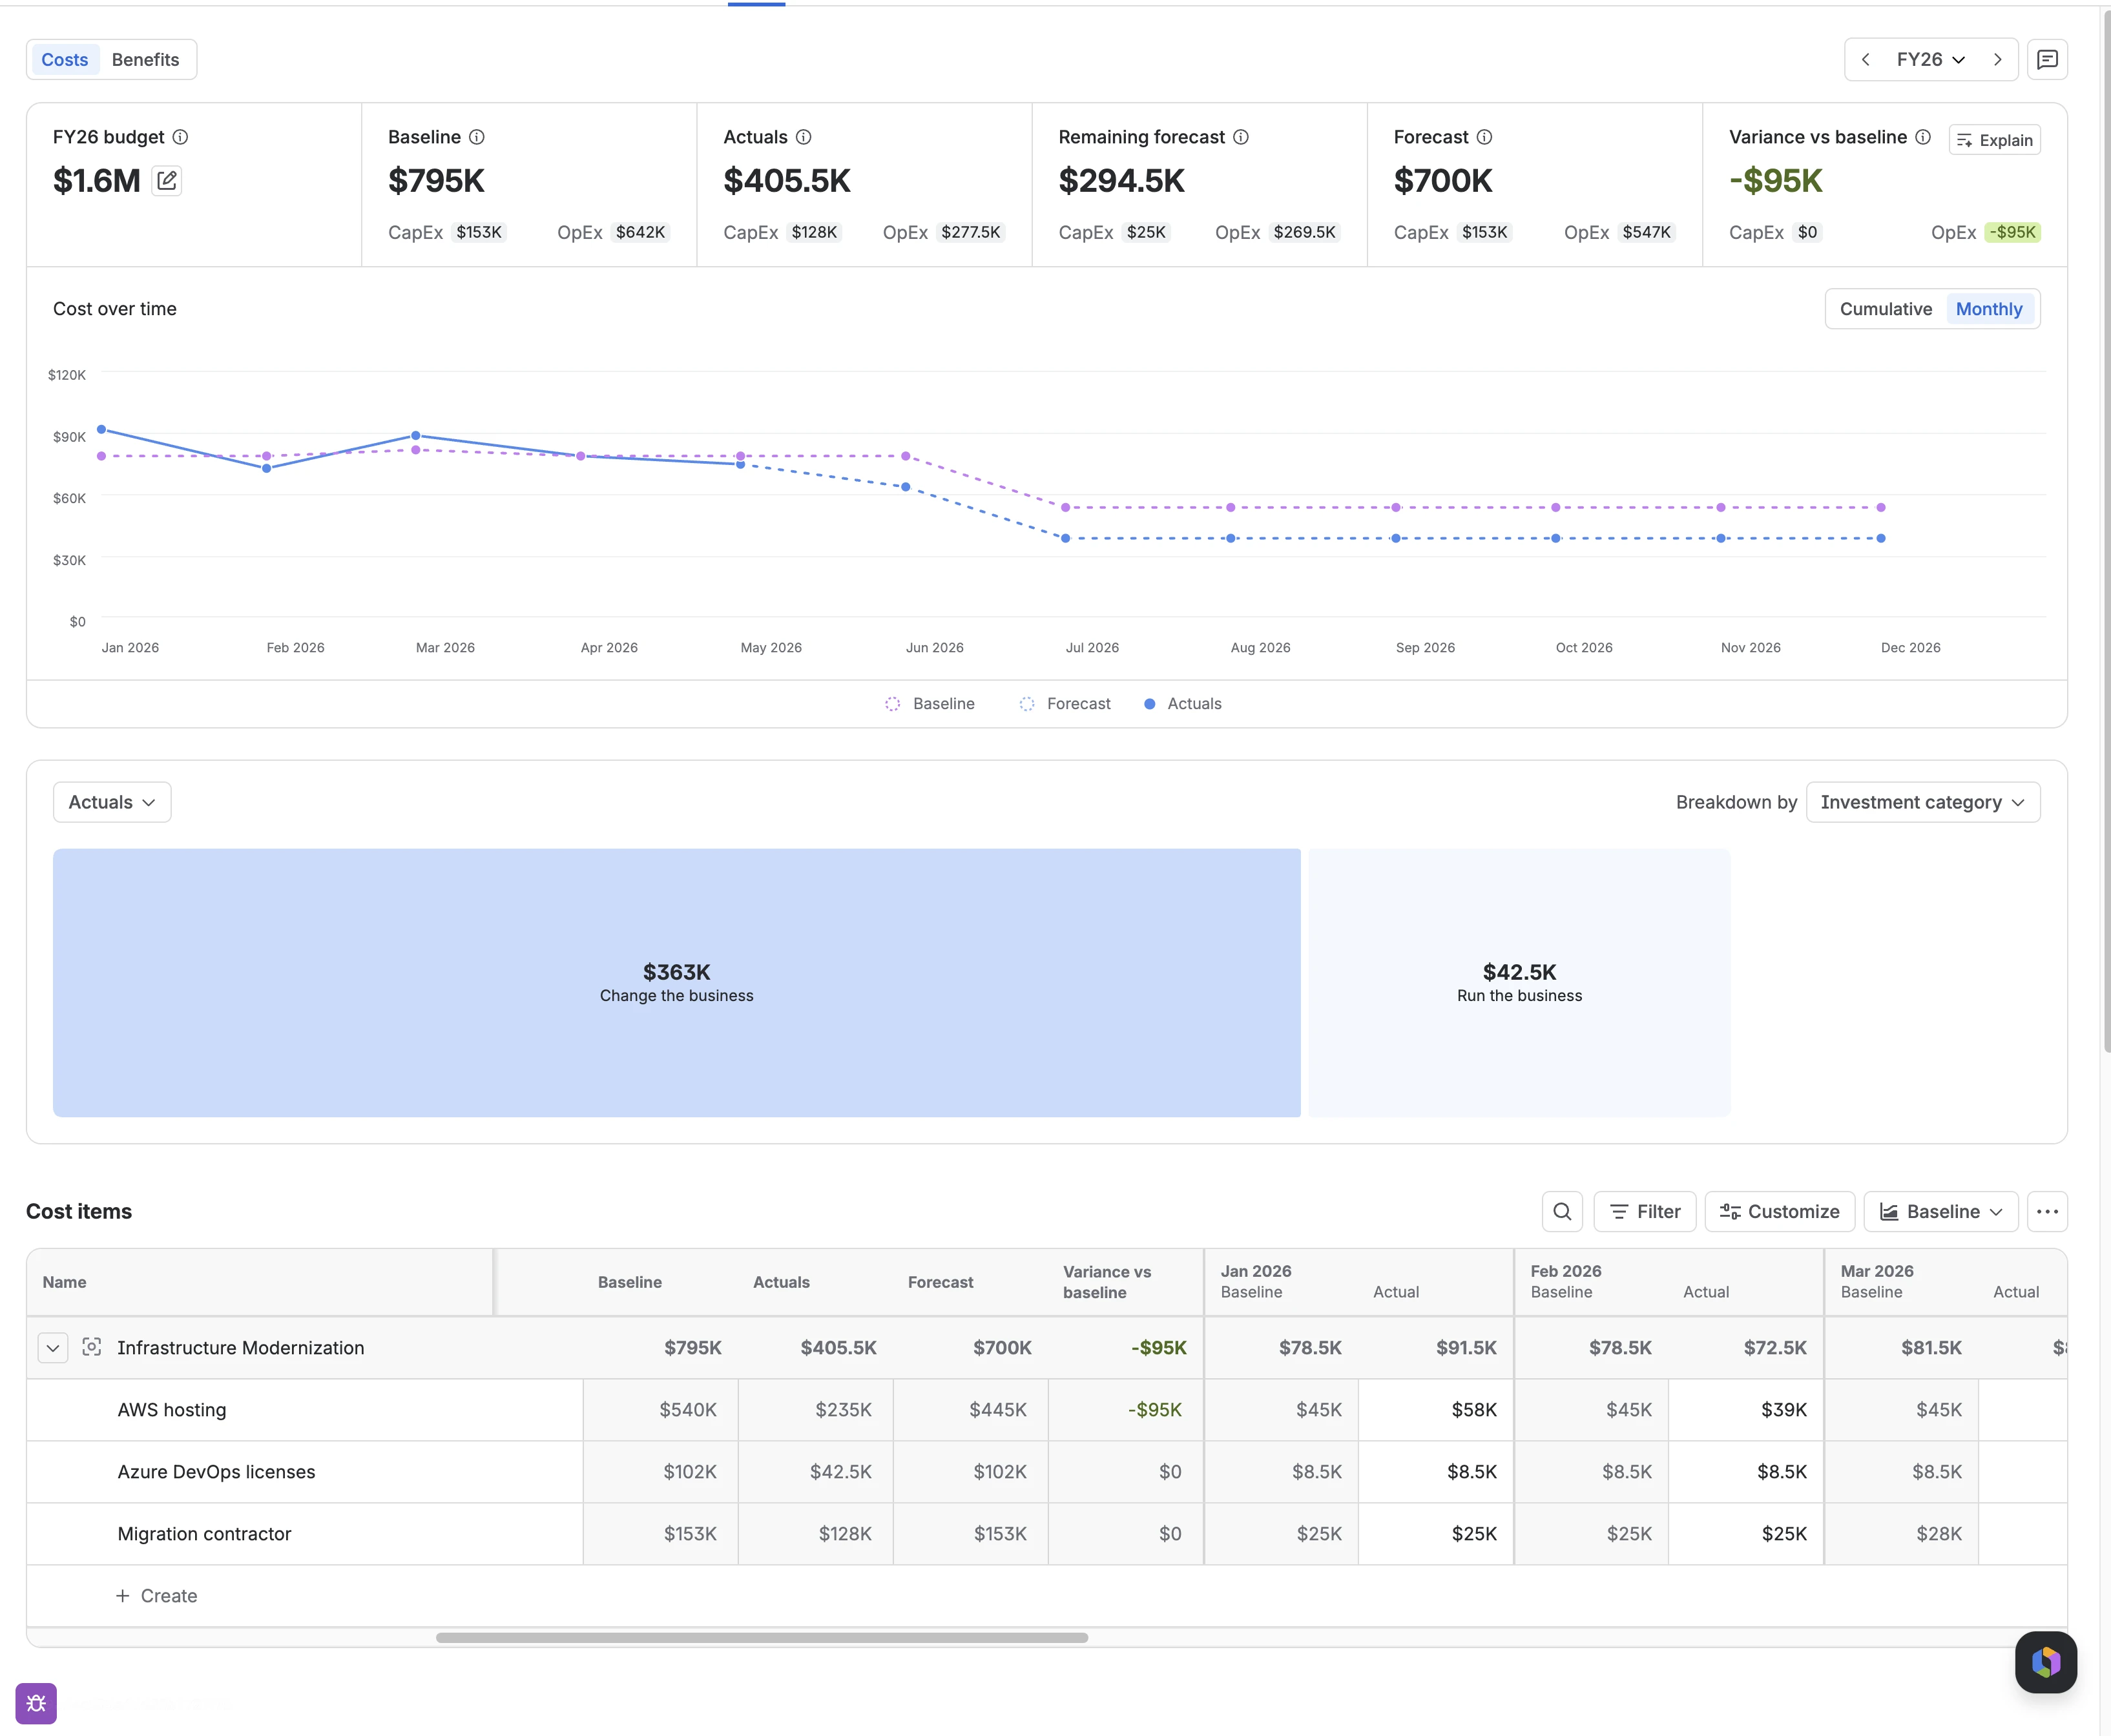The image size is (2111, 1736).
Task: Click the Feb 2026 column group header
Action: pyautogui.click(x=1566, y=1271)
